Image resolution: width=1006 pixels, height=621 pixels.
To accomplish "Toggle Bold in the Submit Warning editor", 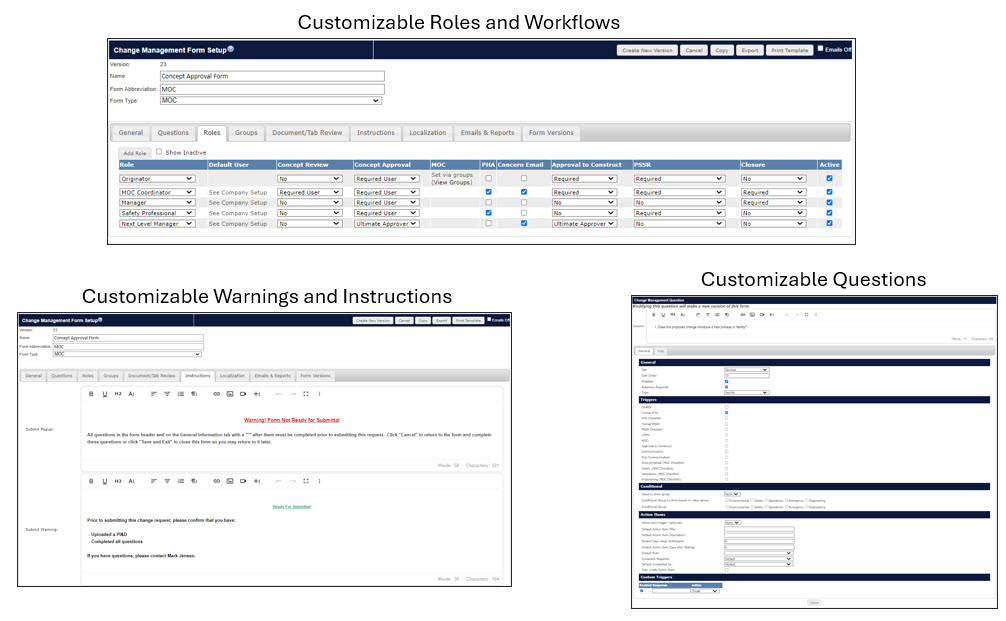I will [x=91, y=481].
